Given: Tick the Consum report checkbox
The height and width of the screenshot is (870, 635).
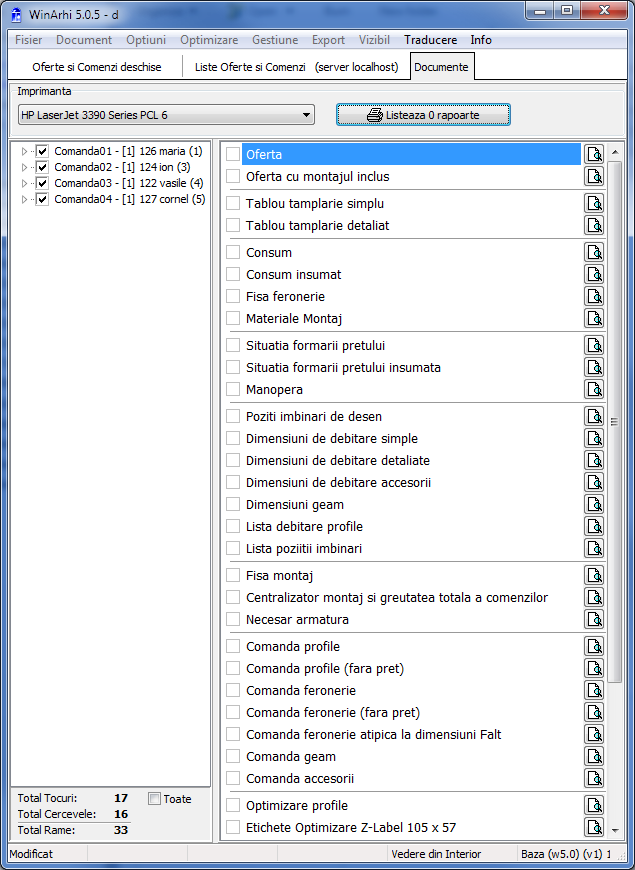Looking at the screenshot, I should pyautogui.click(x=233, y=252).
